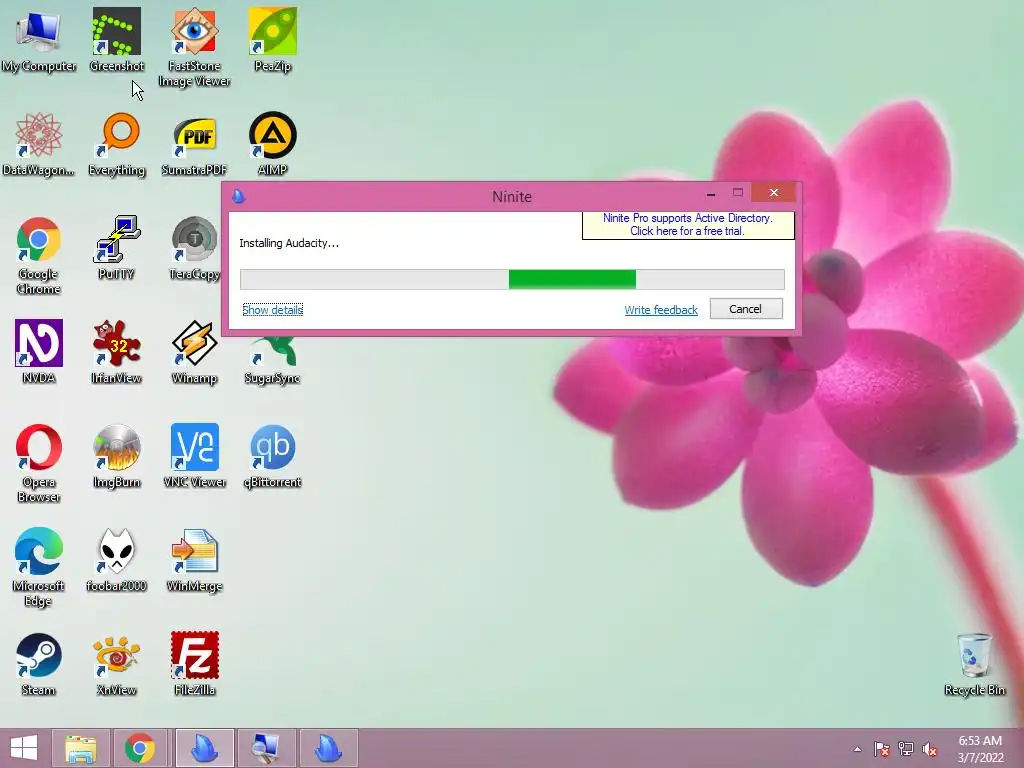Click the VNC Viewer desktop icon
The image size is (1024, 768).
[x=194, y=456]
